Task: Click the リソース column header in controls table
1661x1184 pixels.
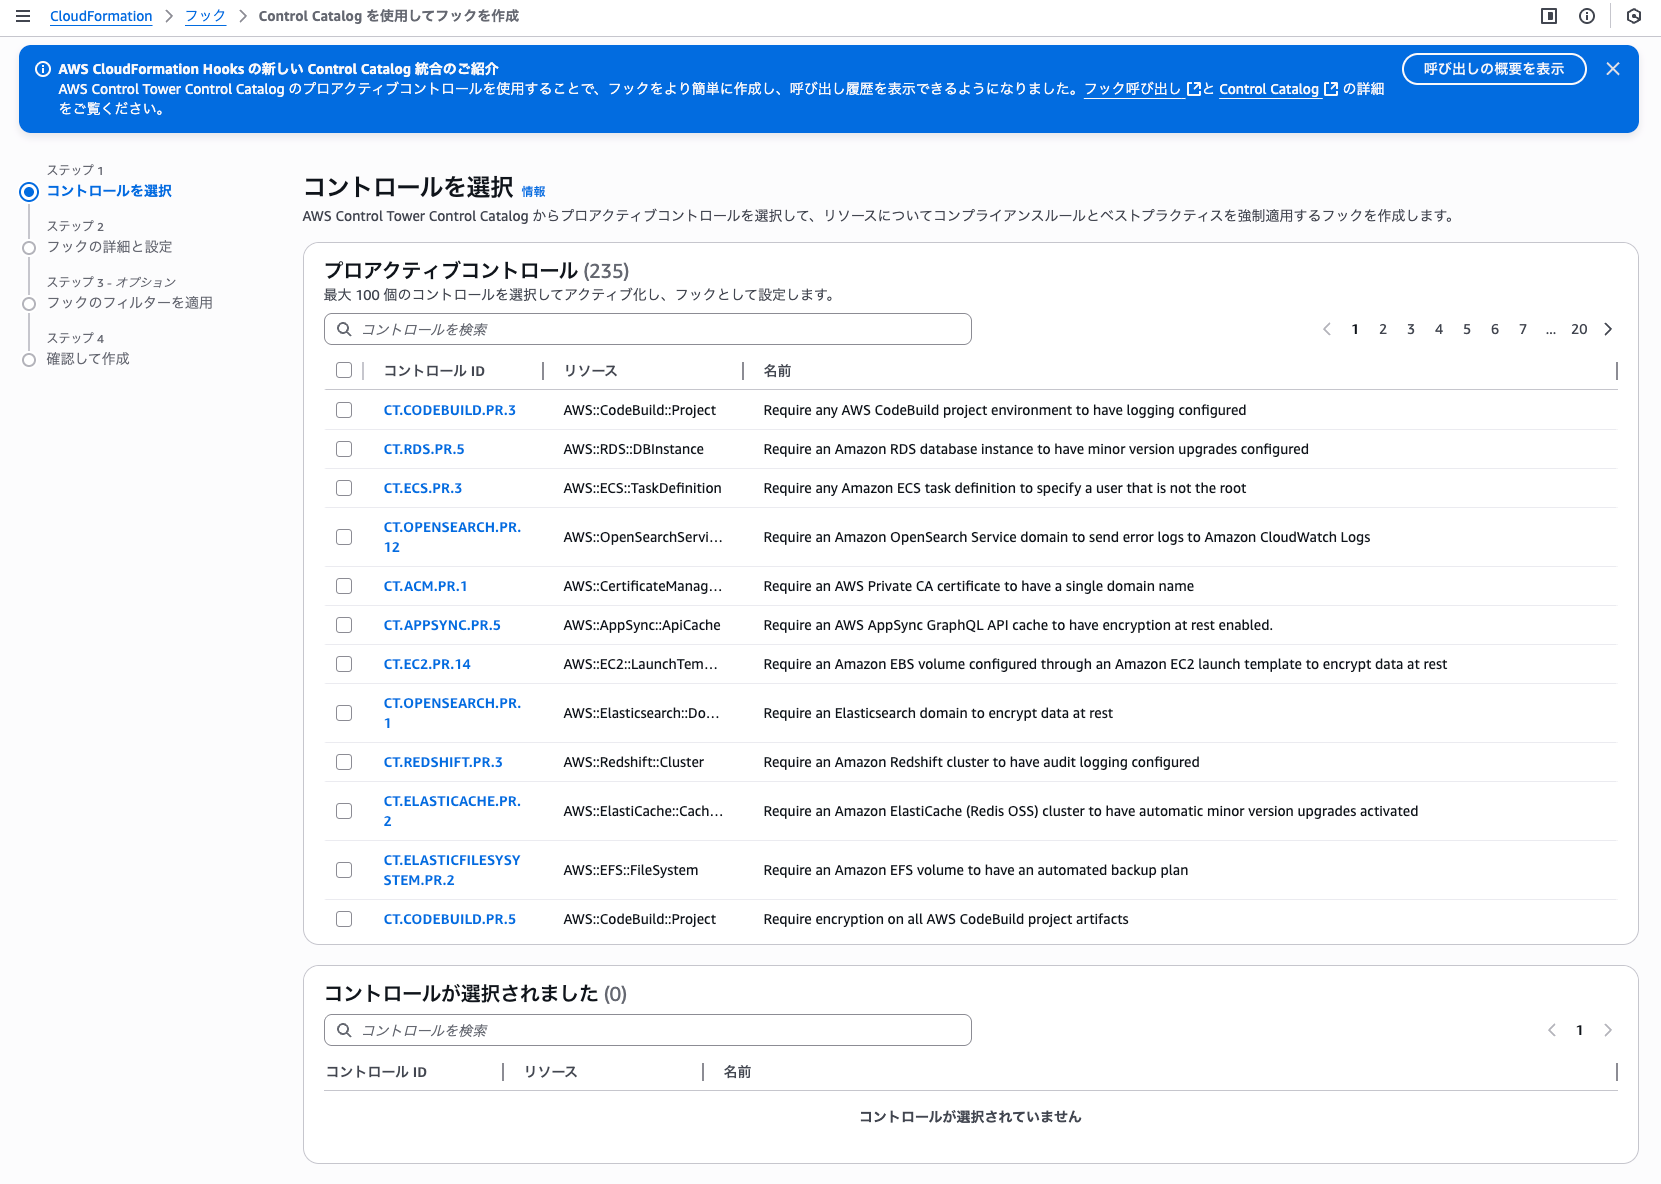Action: [x=590, y=370]
